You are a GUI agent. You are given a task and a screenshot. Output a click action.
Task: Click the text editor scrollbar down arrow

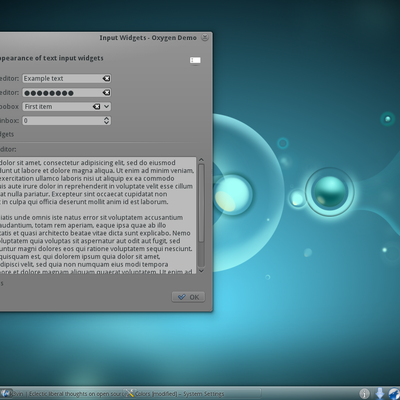pyautogui.click(x=201, y=271)
